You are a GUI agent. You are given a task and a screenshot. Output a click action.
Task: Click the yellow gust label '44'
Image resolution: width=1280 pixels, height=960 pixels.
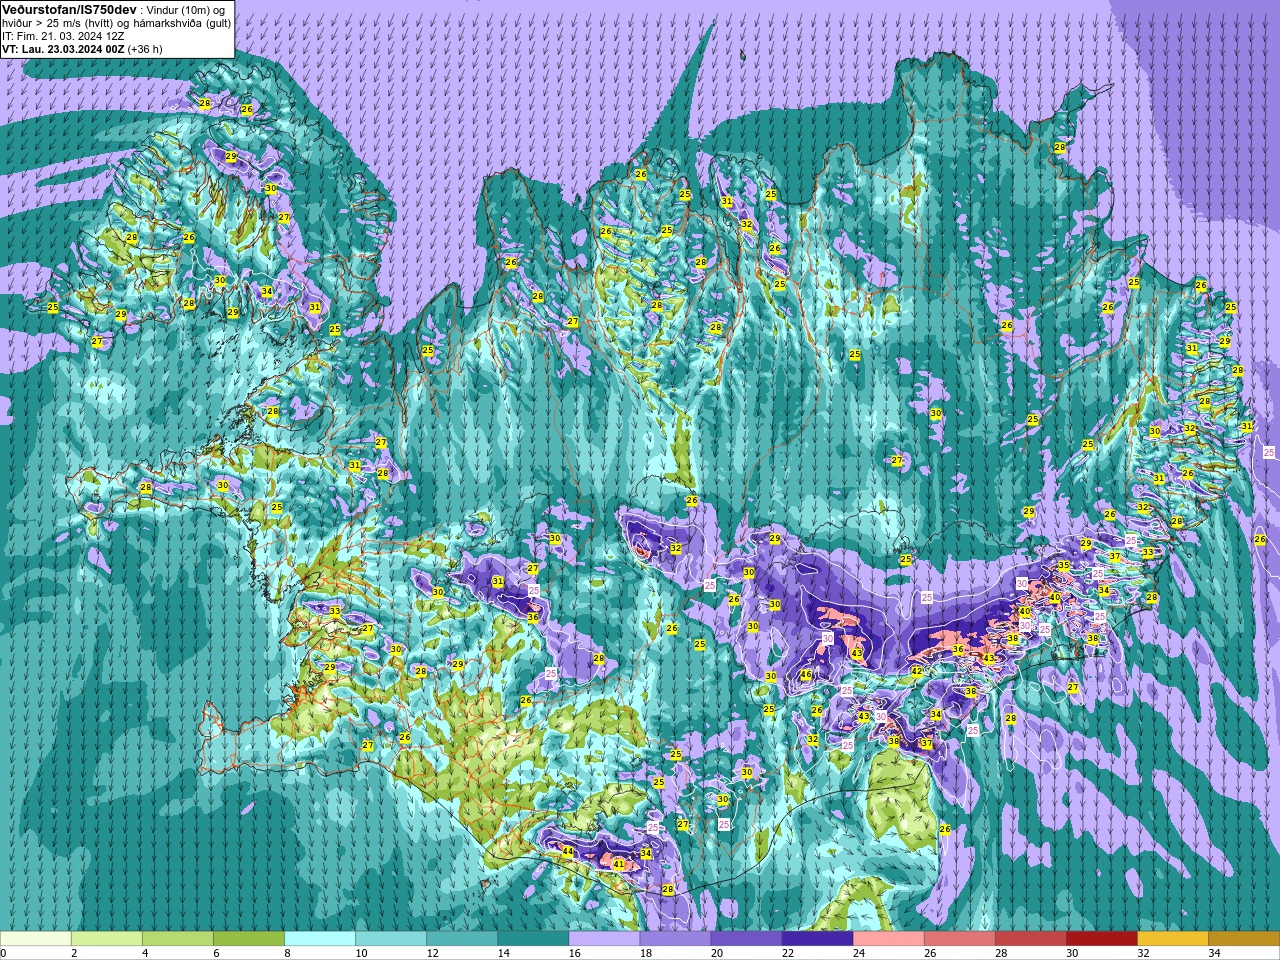[x=568, y=852]
